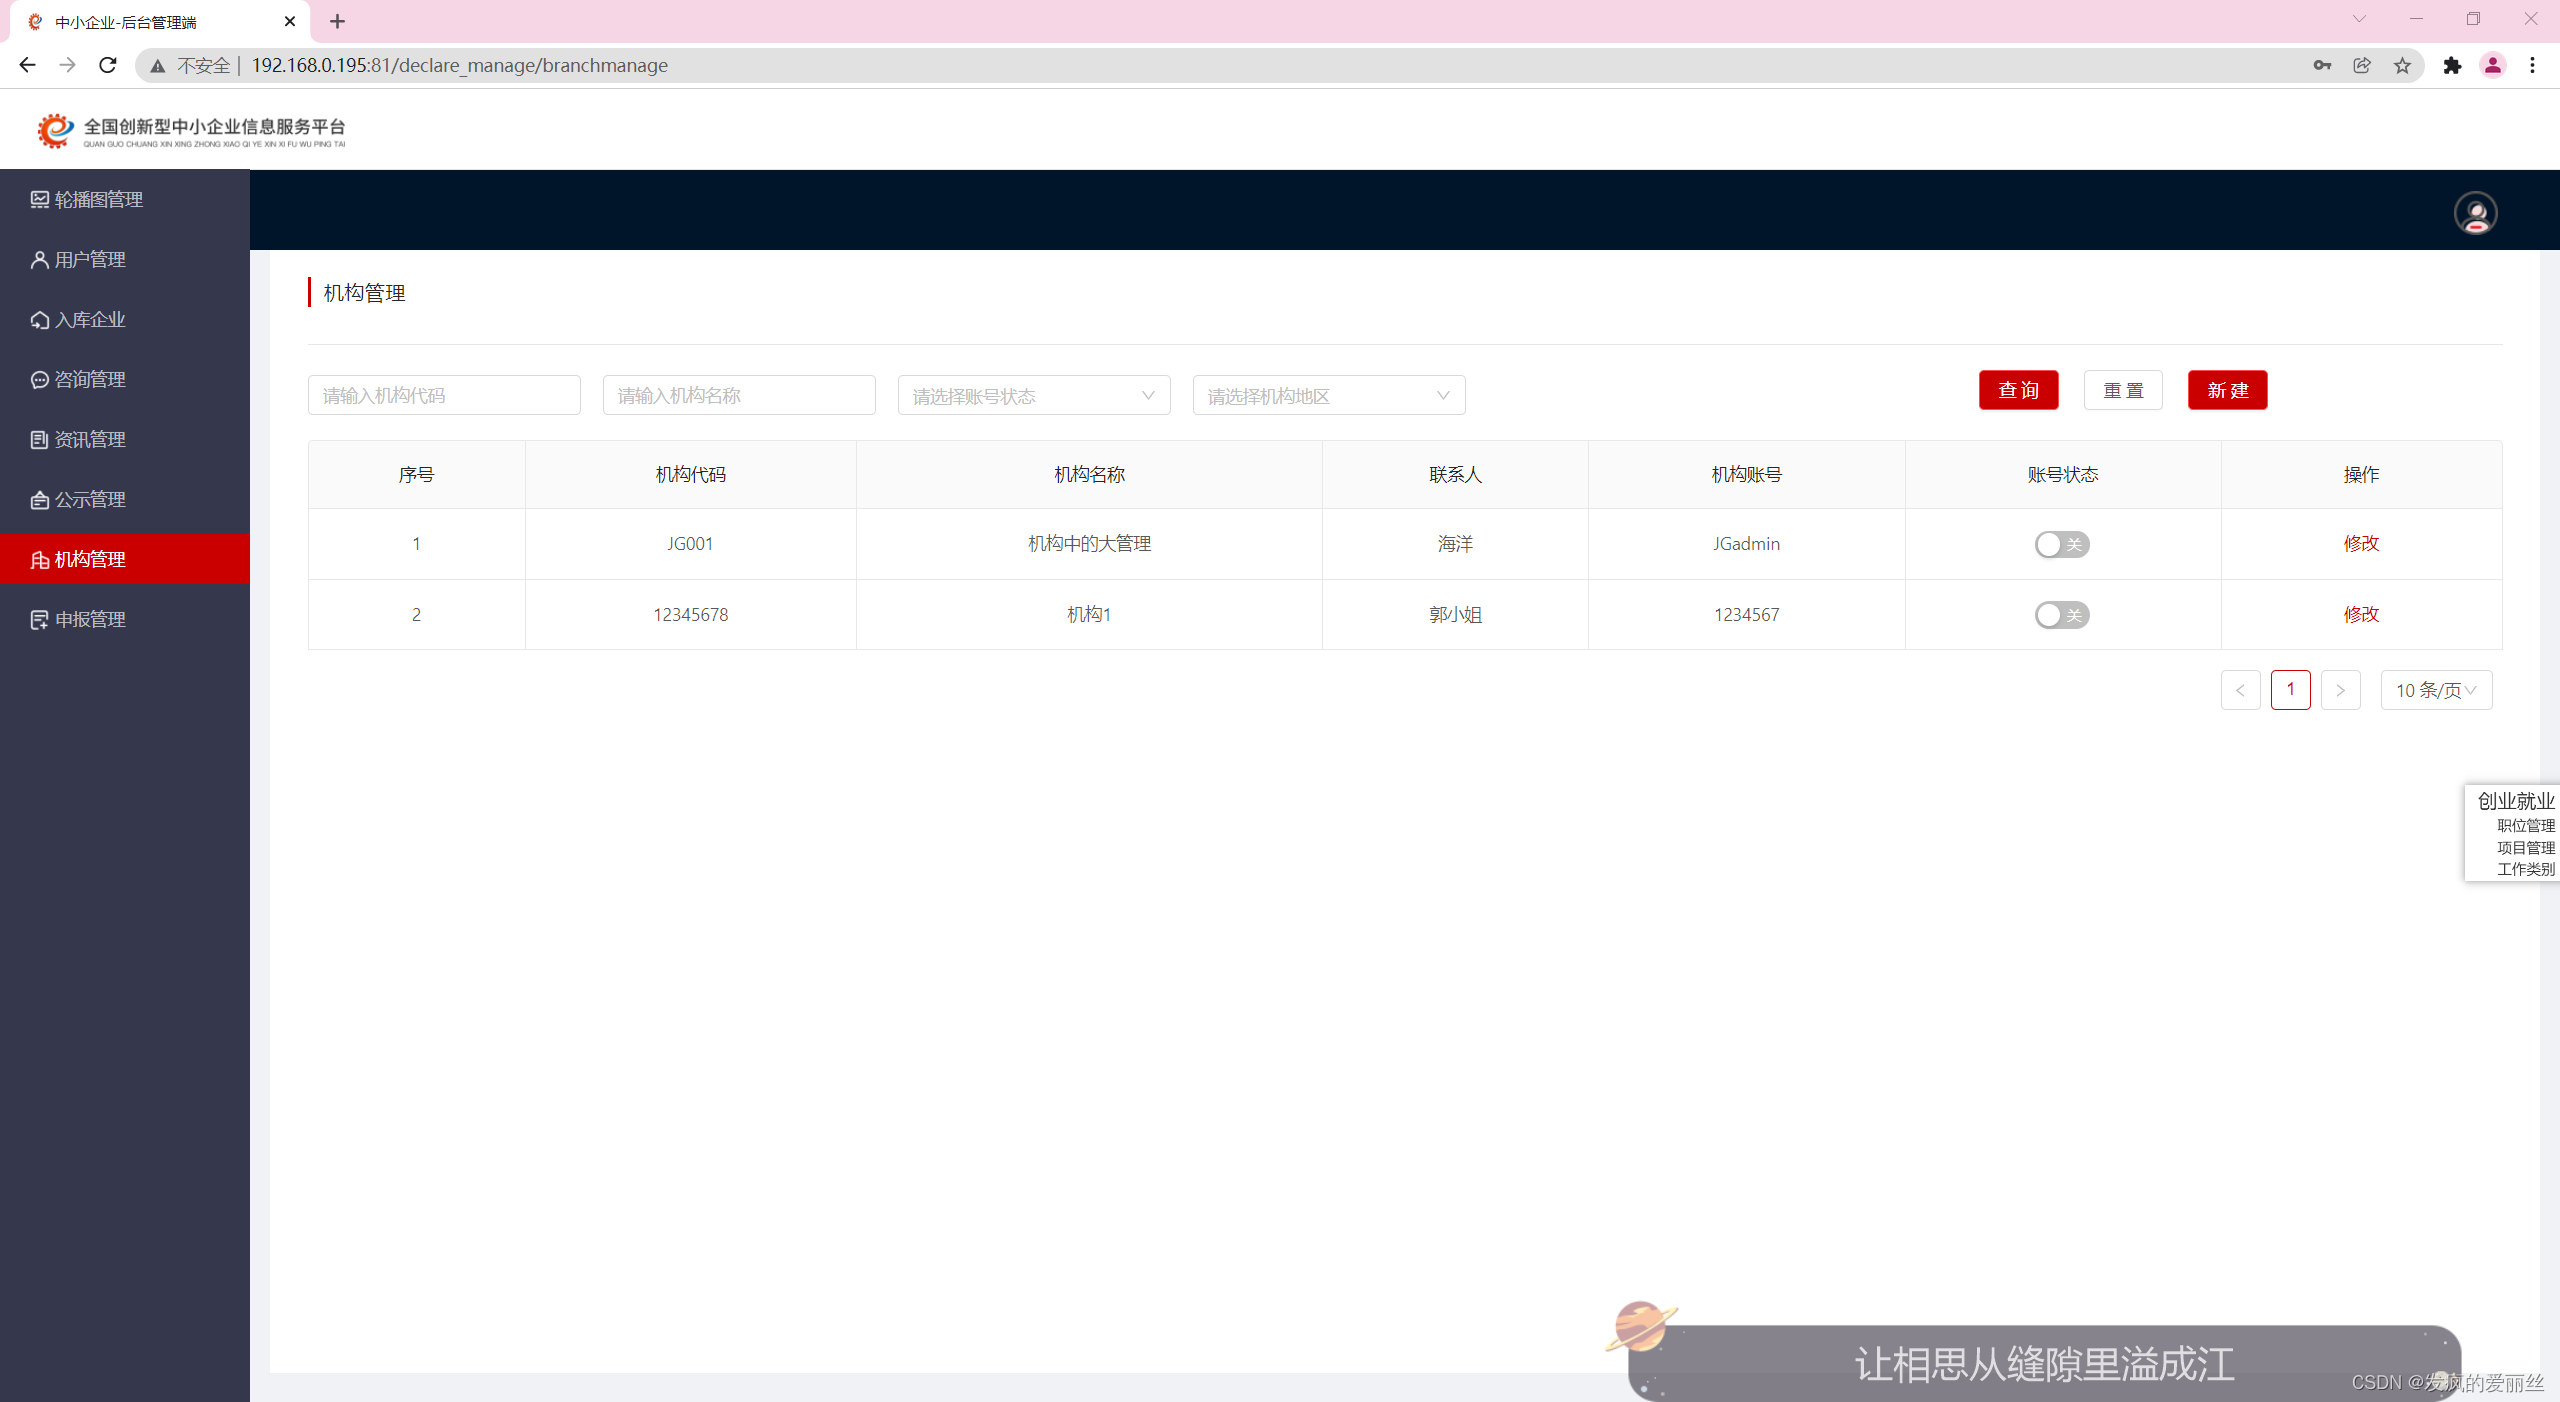Toggle account status switch for JG001
Screen dimensions: 2560x1402
coord(2061,544)
